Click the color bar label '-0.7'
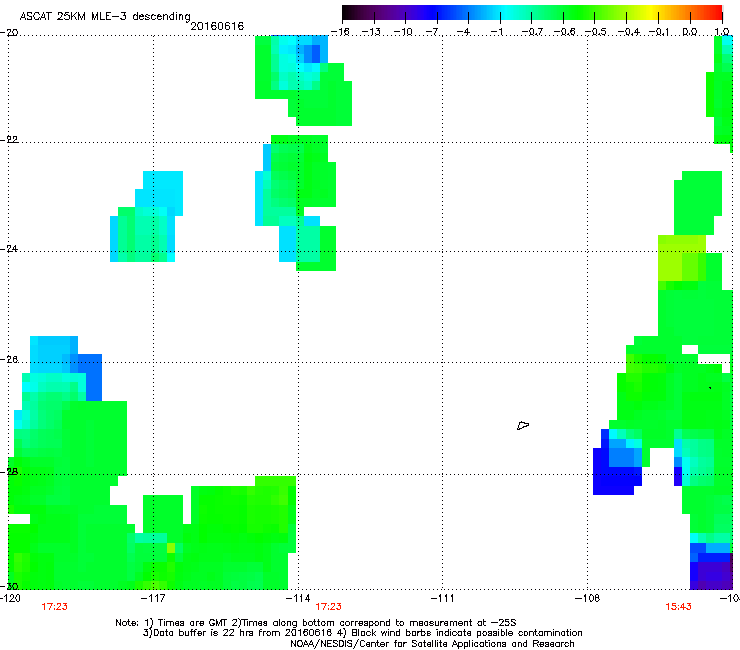The image size is (740, 650). (x=532, y=32)
